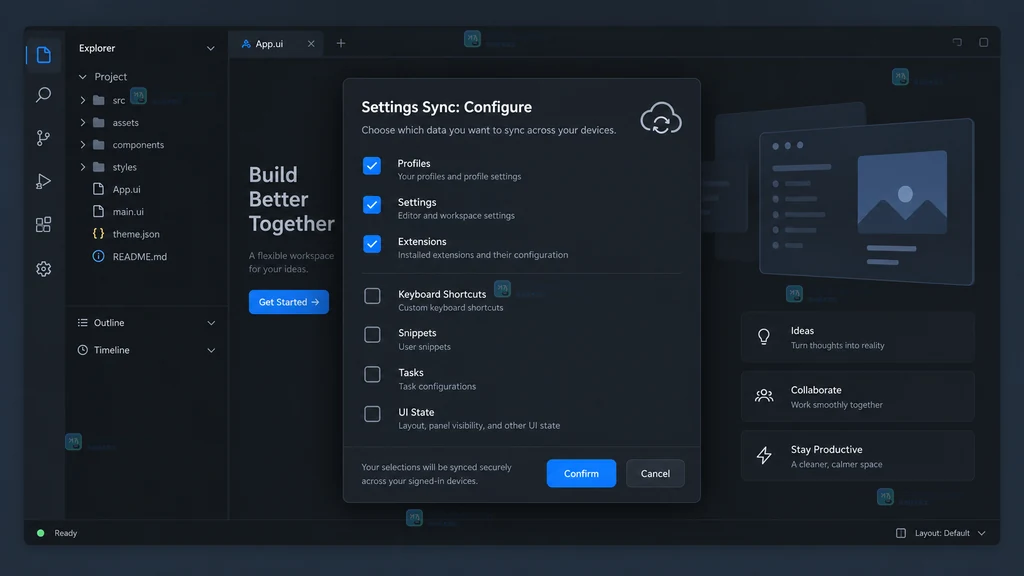Enable Keyboard Shortcuts sync checkbox
This screenshot has width=1024, height=576.
coord(372,296)
